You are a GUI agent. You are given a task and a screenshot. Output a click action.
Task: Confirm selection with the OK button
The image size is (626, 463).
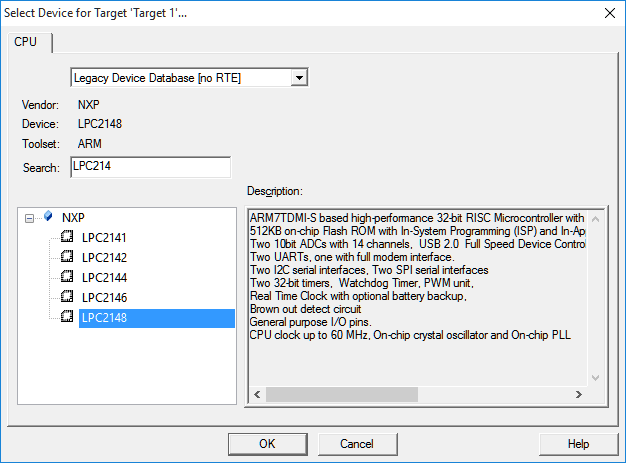pyautogui.click(x=267, y=444)
